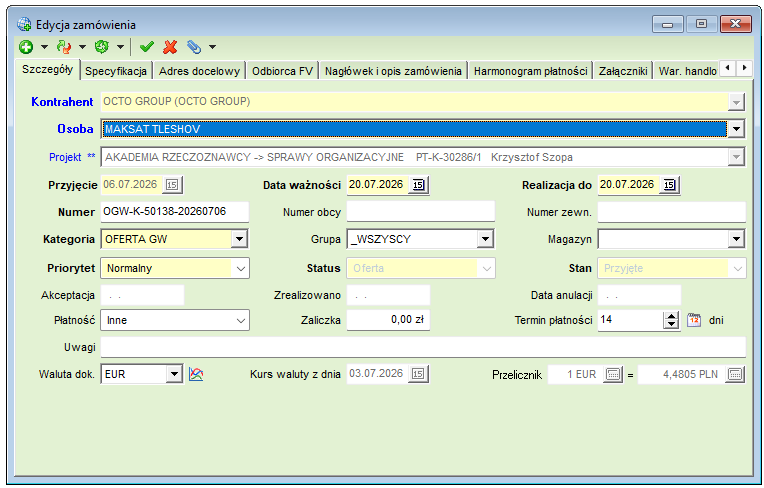
Task: Click the red X cancel icon
Action: 170,47
